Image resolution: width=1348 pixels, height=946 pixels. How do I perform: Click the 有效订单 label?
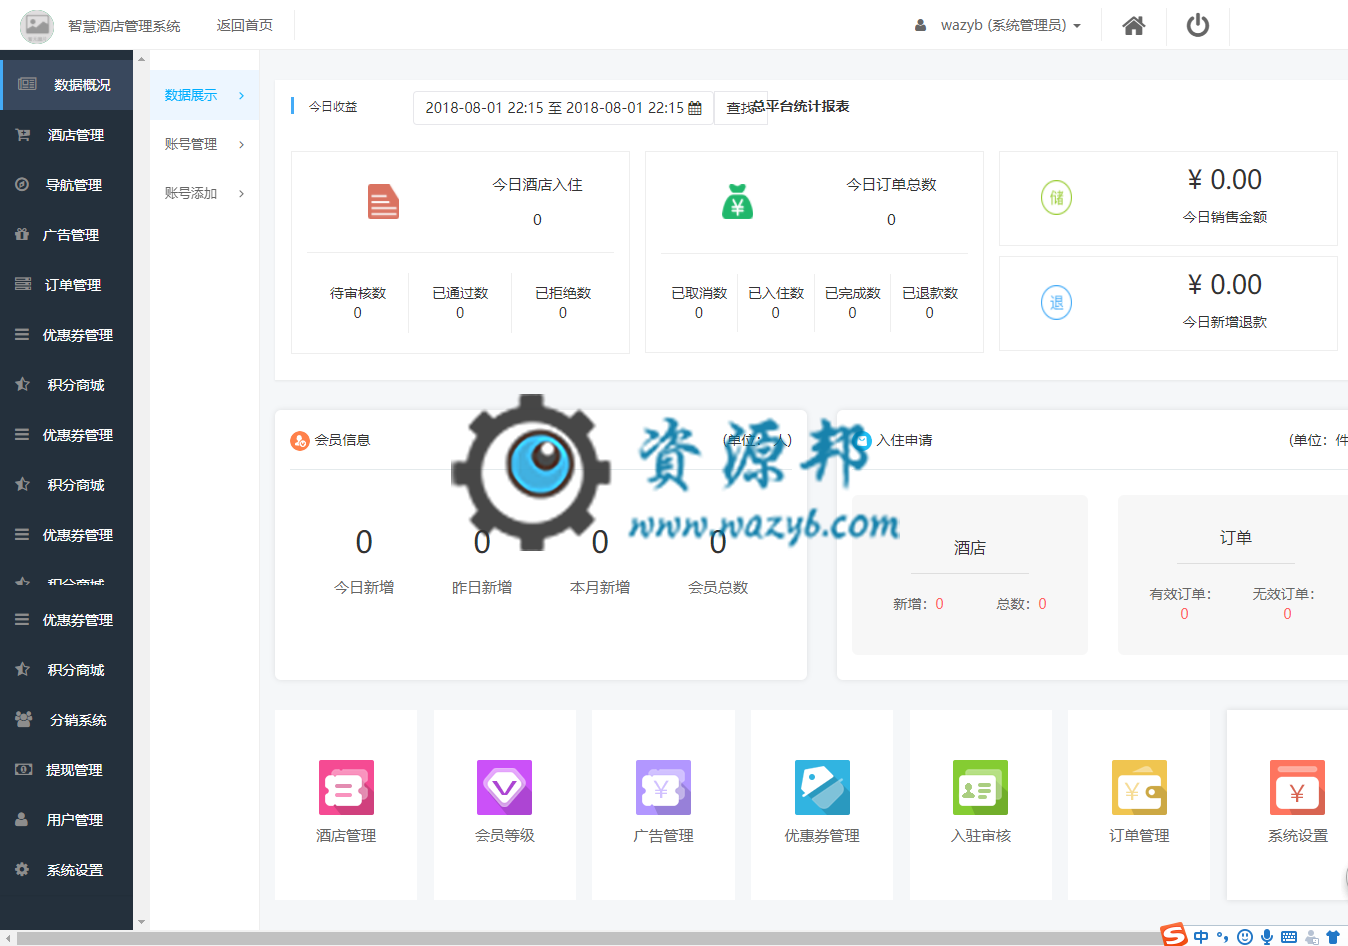click(1181, 594)
